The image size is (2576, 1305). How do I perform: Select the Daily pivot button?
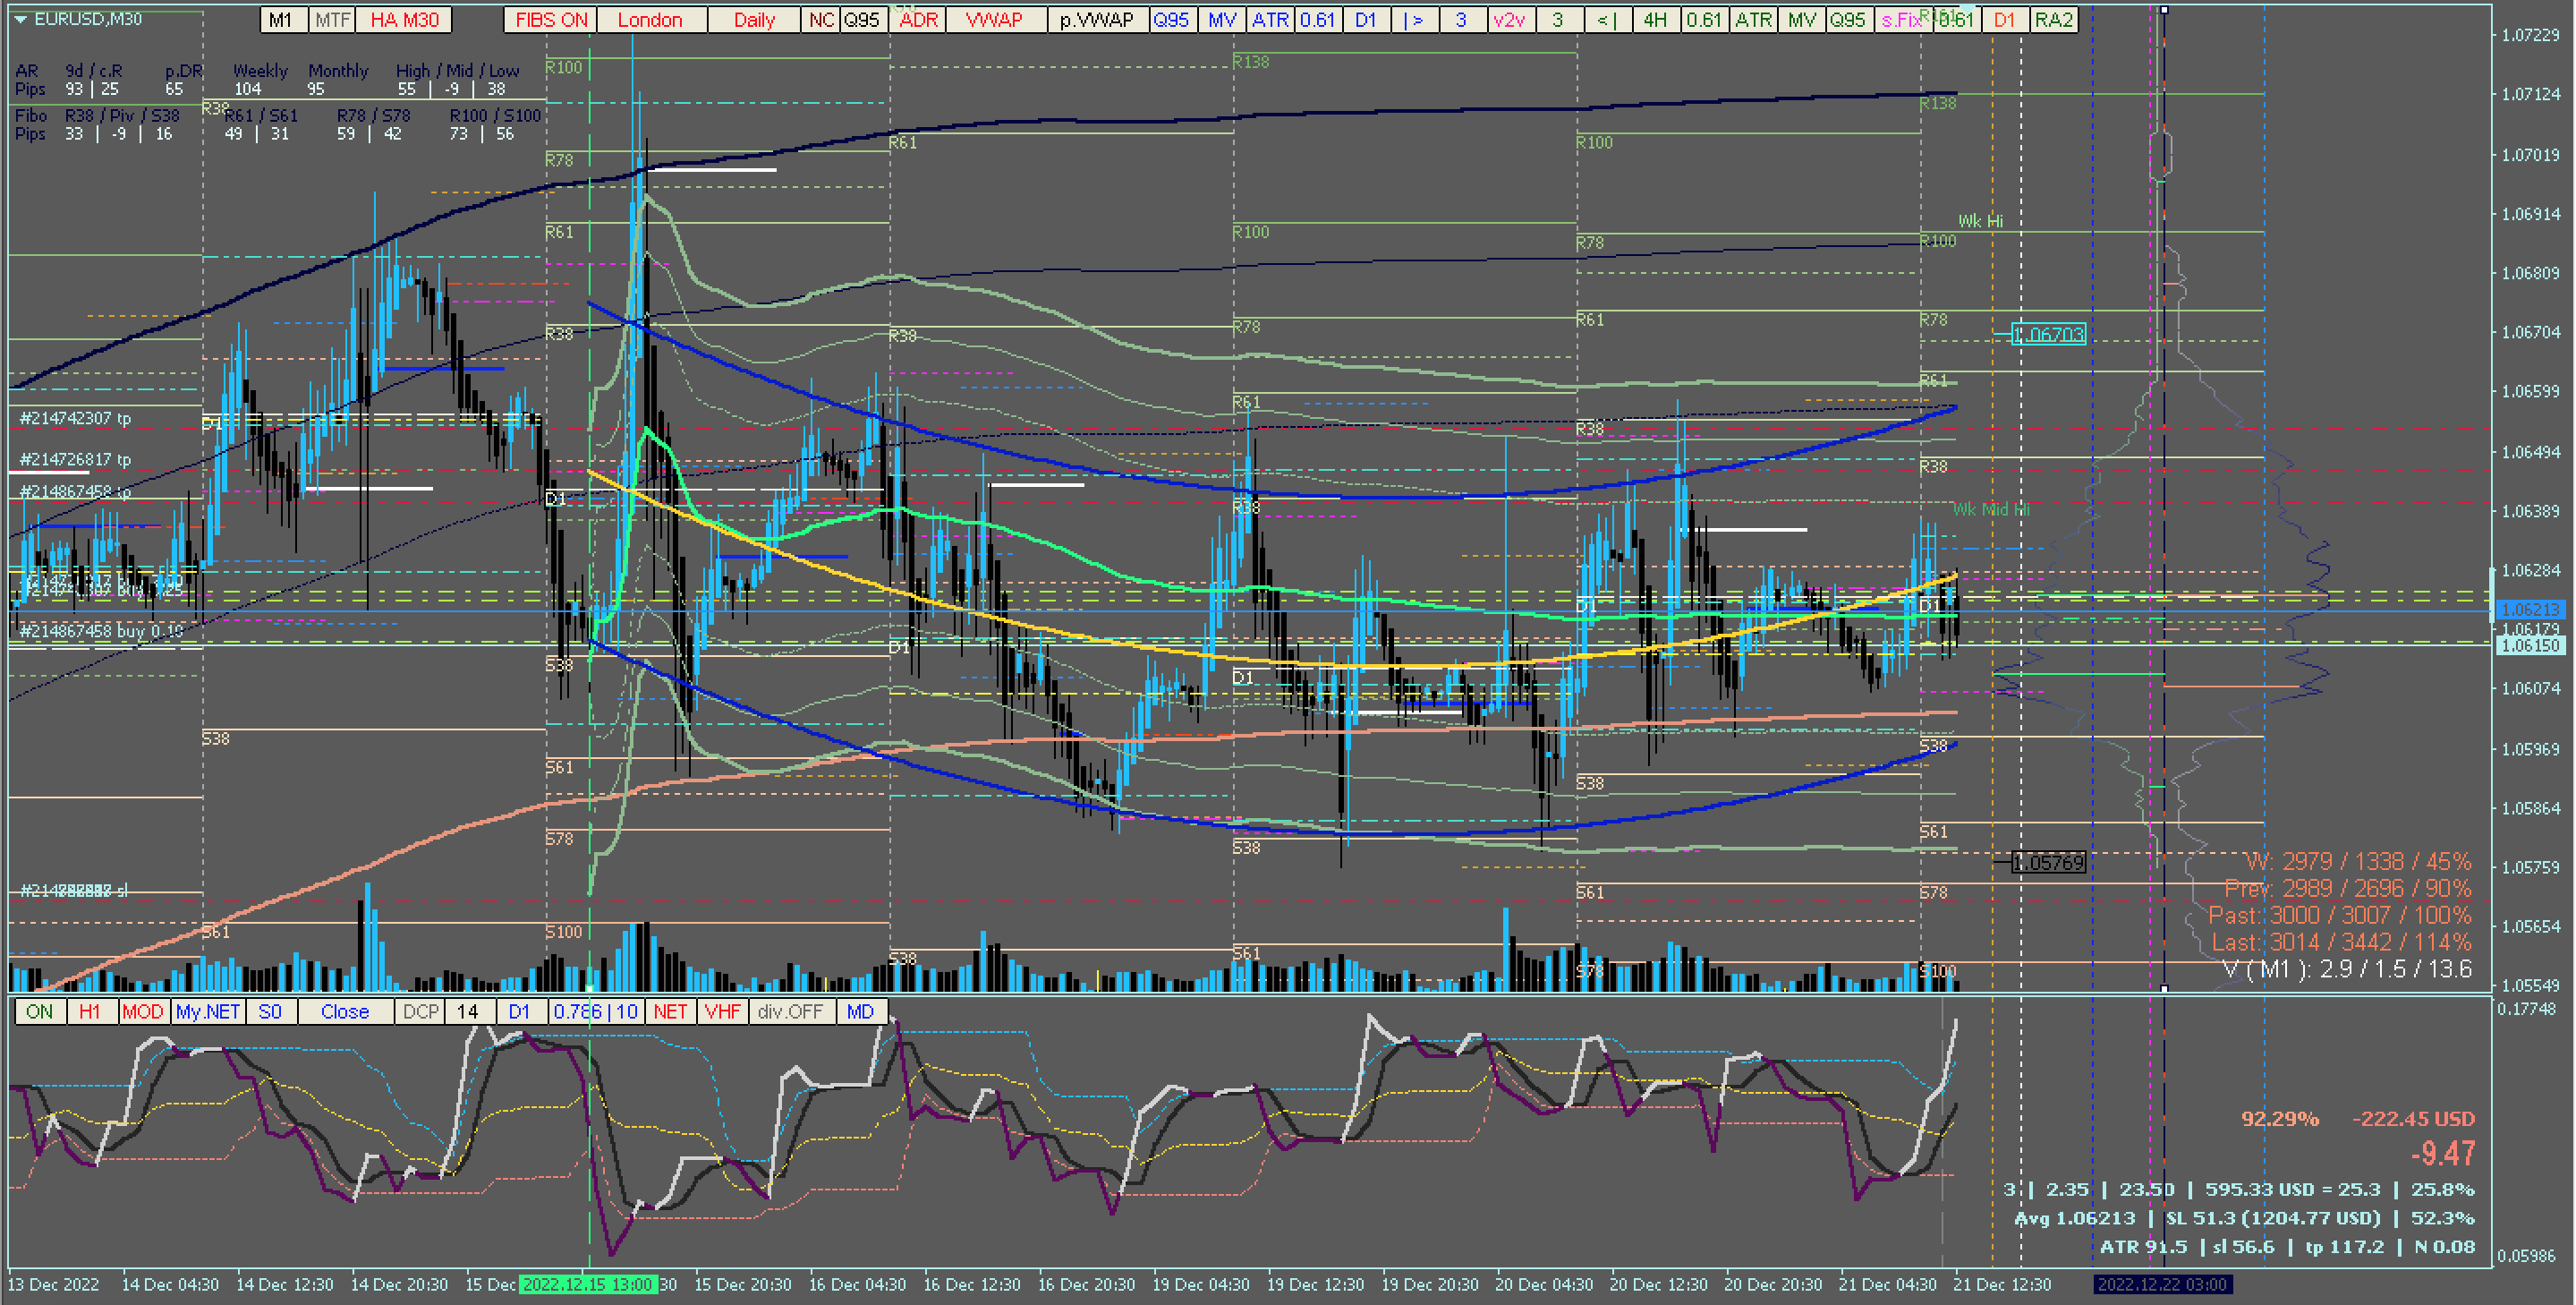754,20
